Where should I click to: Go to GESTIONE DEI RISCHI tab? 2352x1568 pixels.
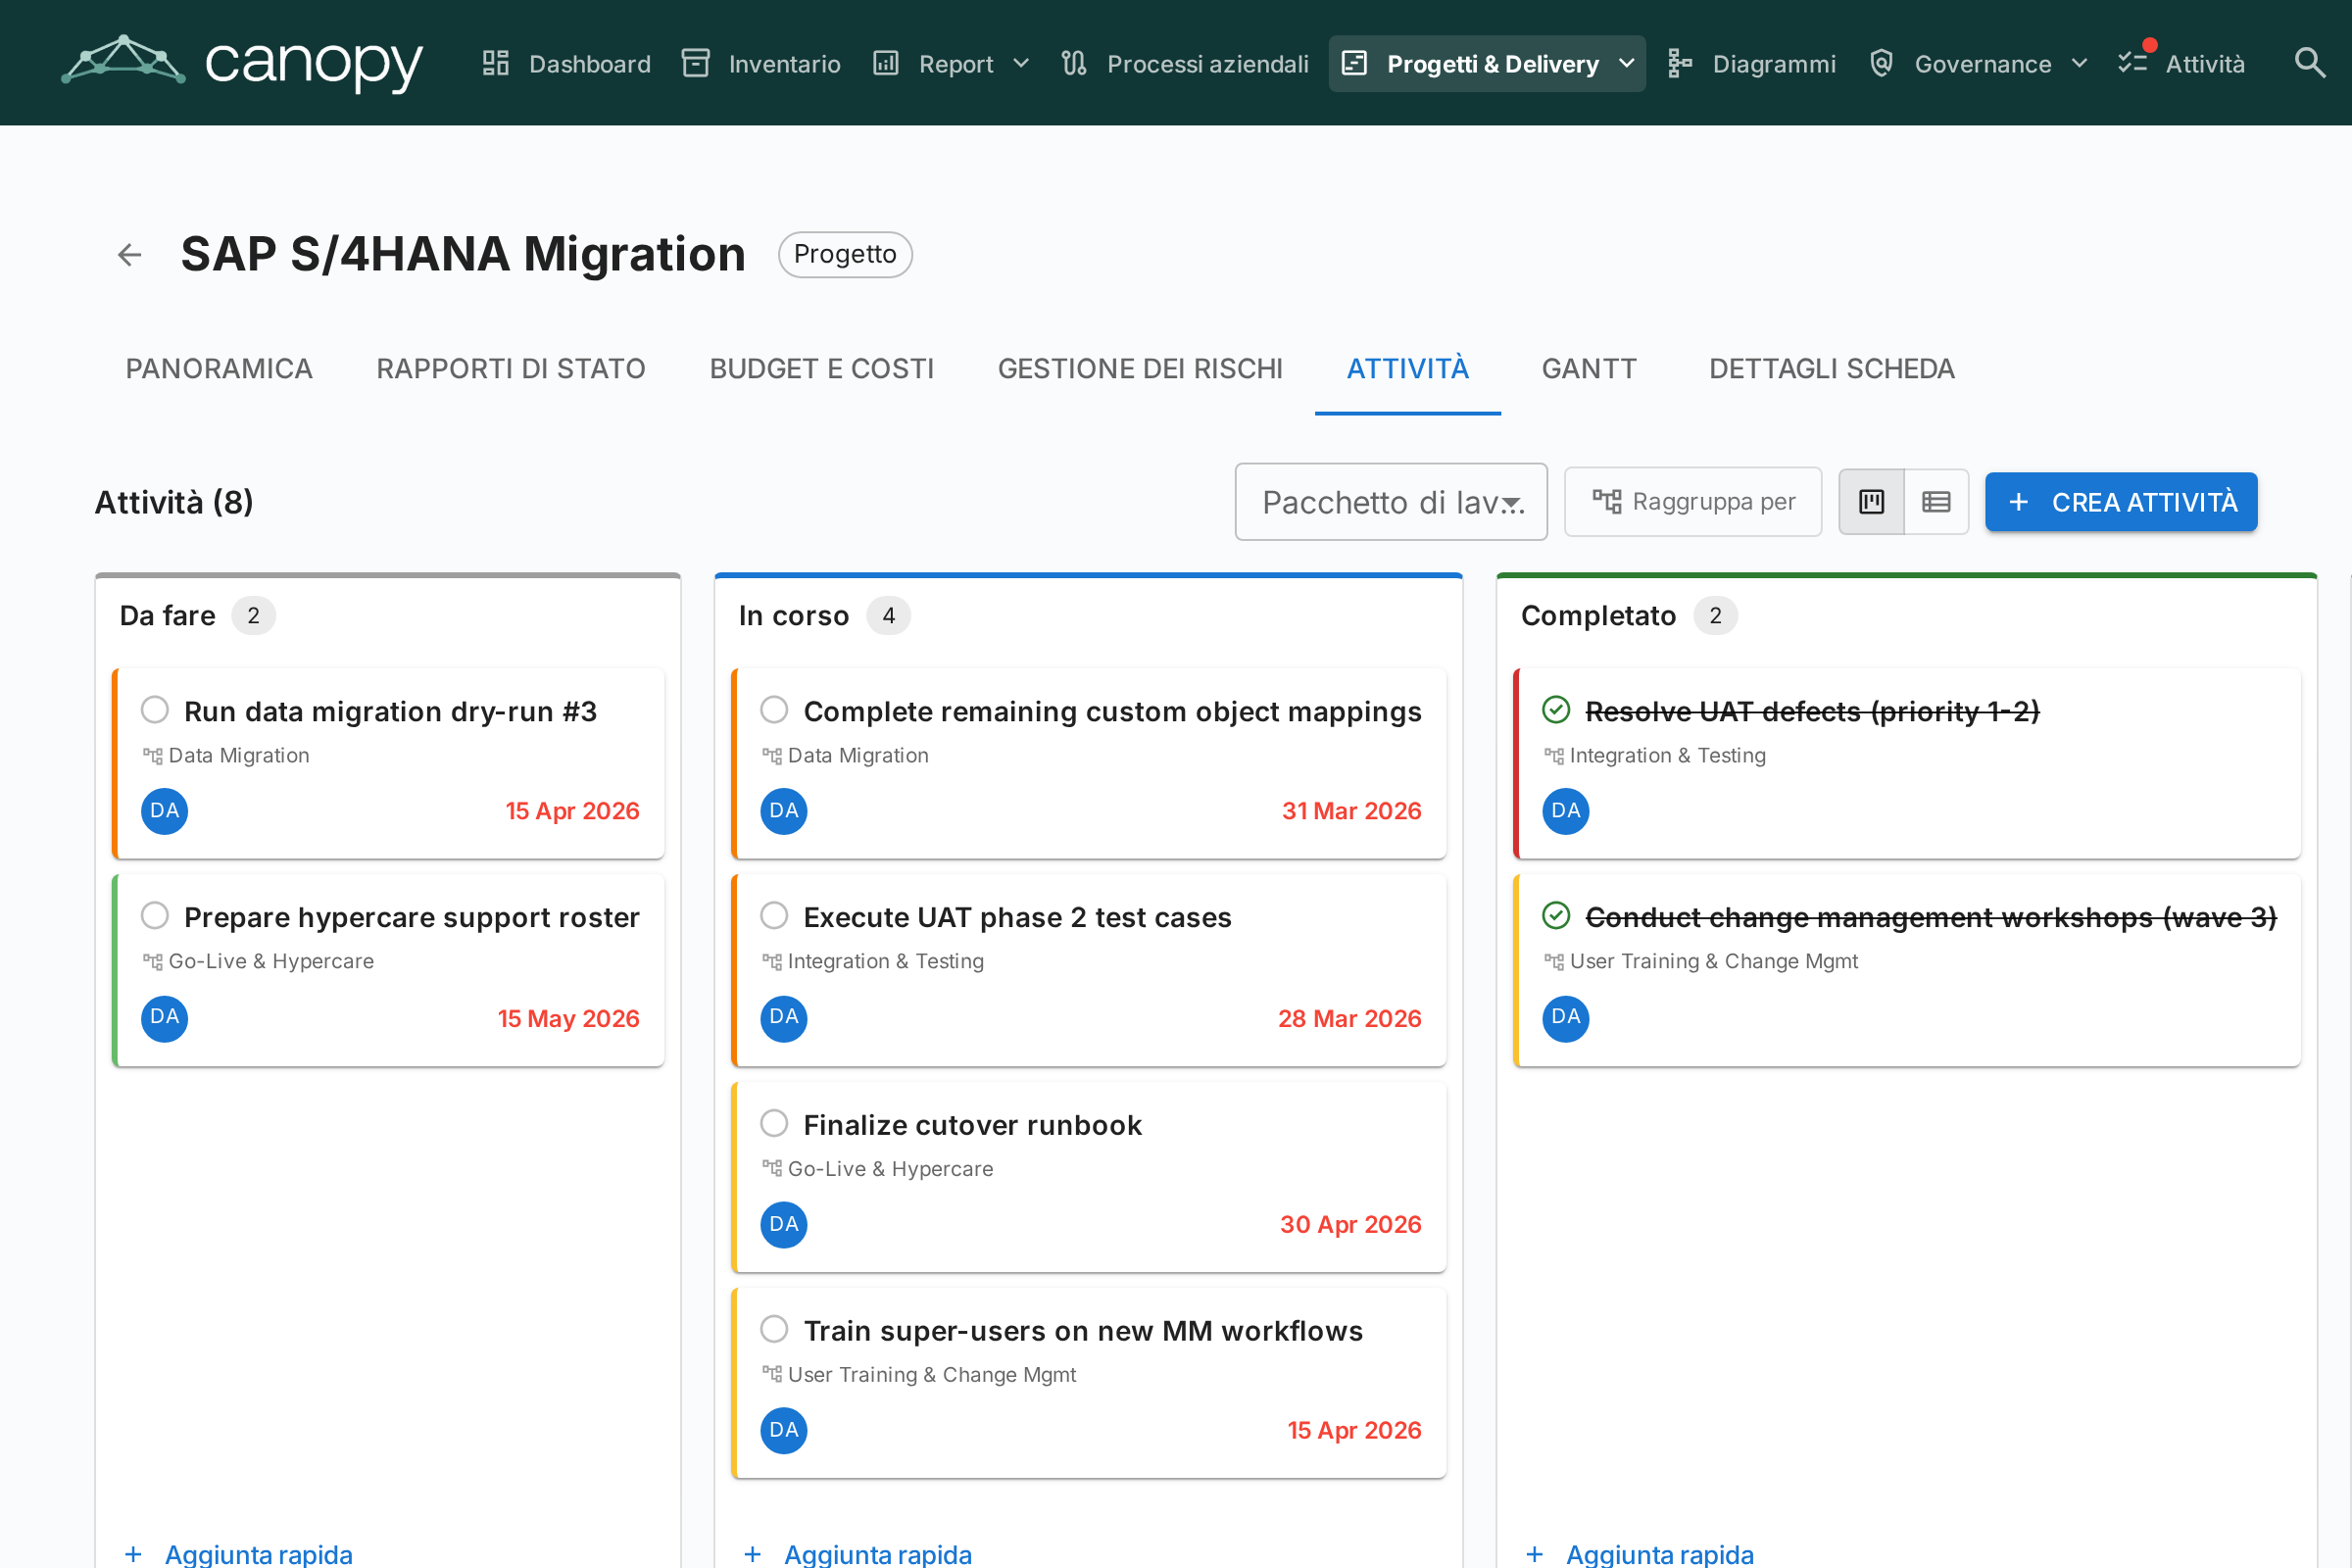pos(1140,369)
